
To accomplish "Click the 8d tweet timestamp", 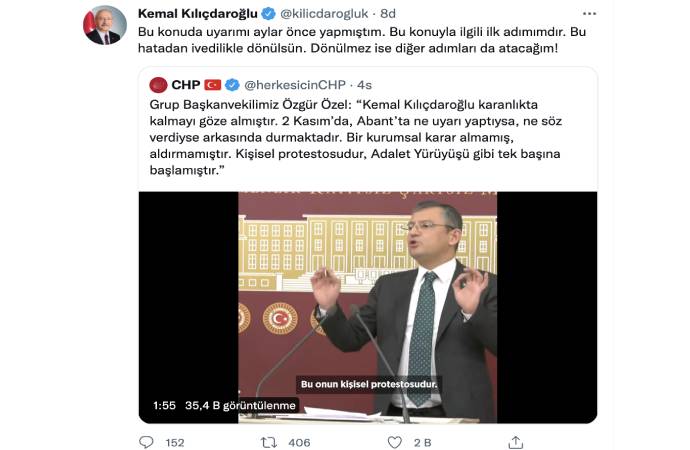I will [x=388, y=14].
